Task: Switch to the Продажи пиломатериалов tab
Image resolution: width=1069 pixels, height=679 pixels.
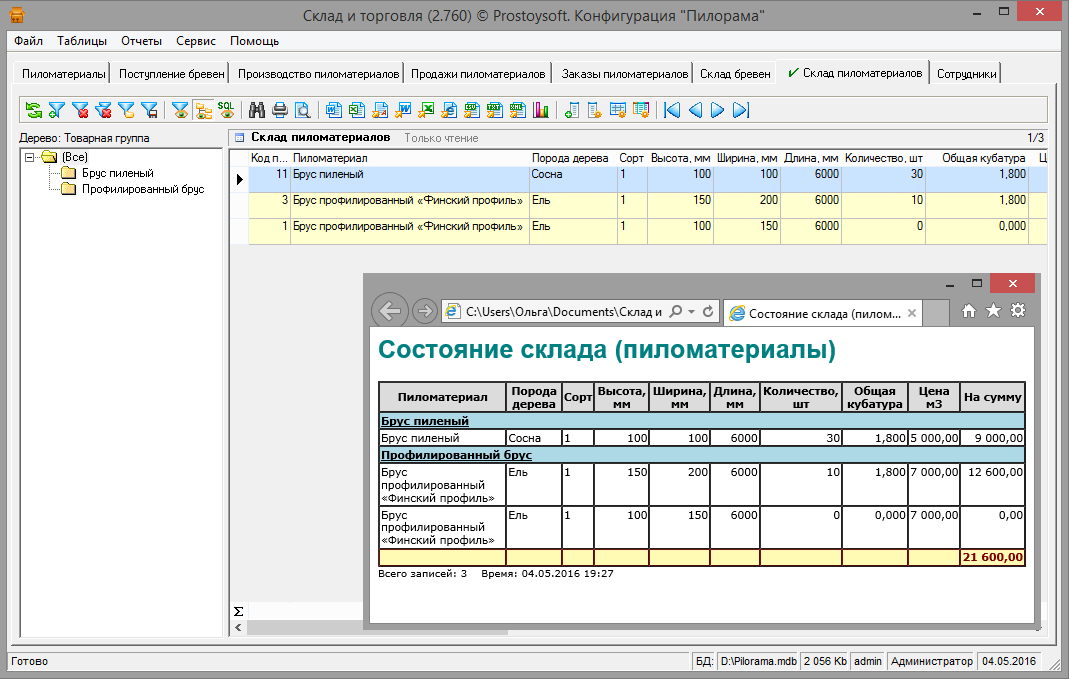Action: pyautogui.click(x=478, y=74)
